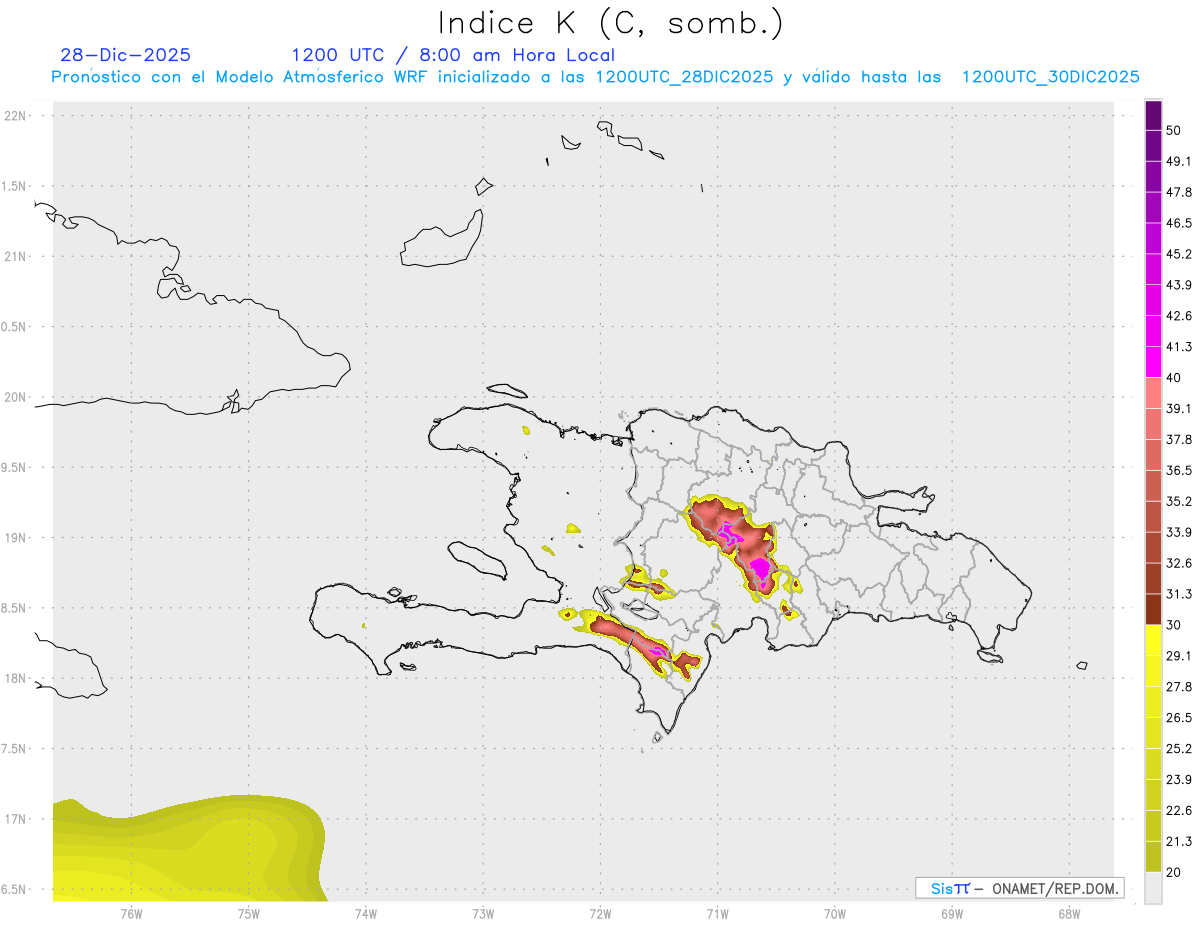Click the legend value '33.9'
Viewport: 1200px width, 927px height.
point(1179,532)
